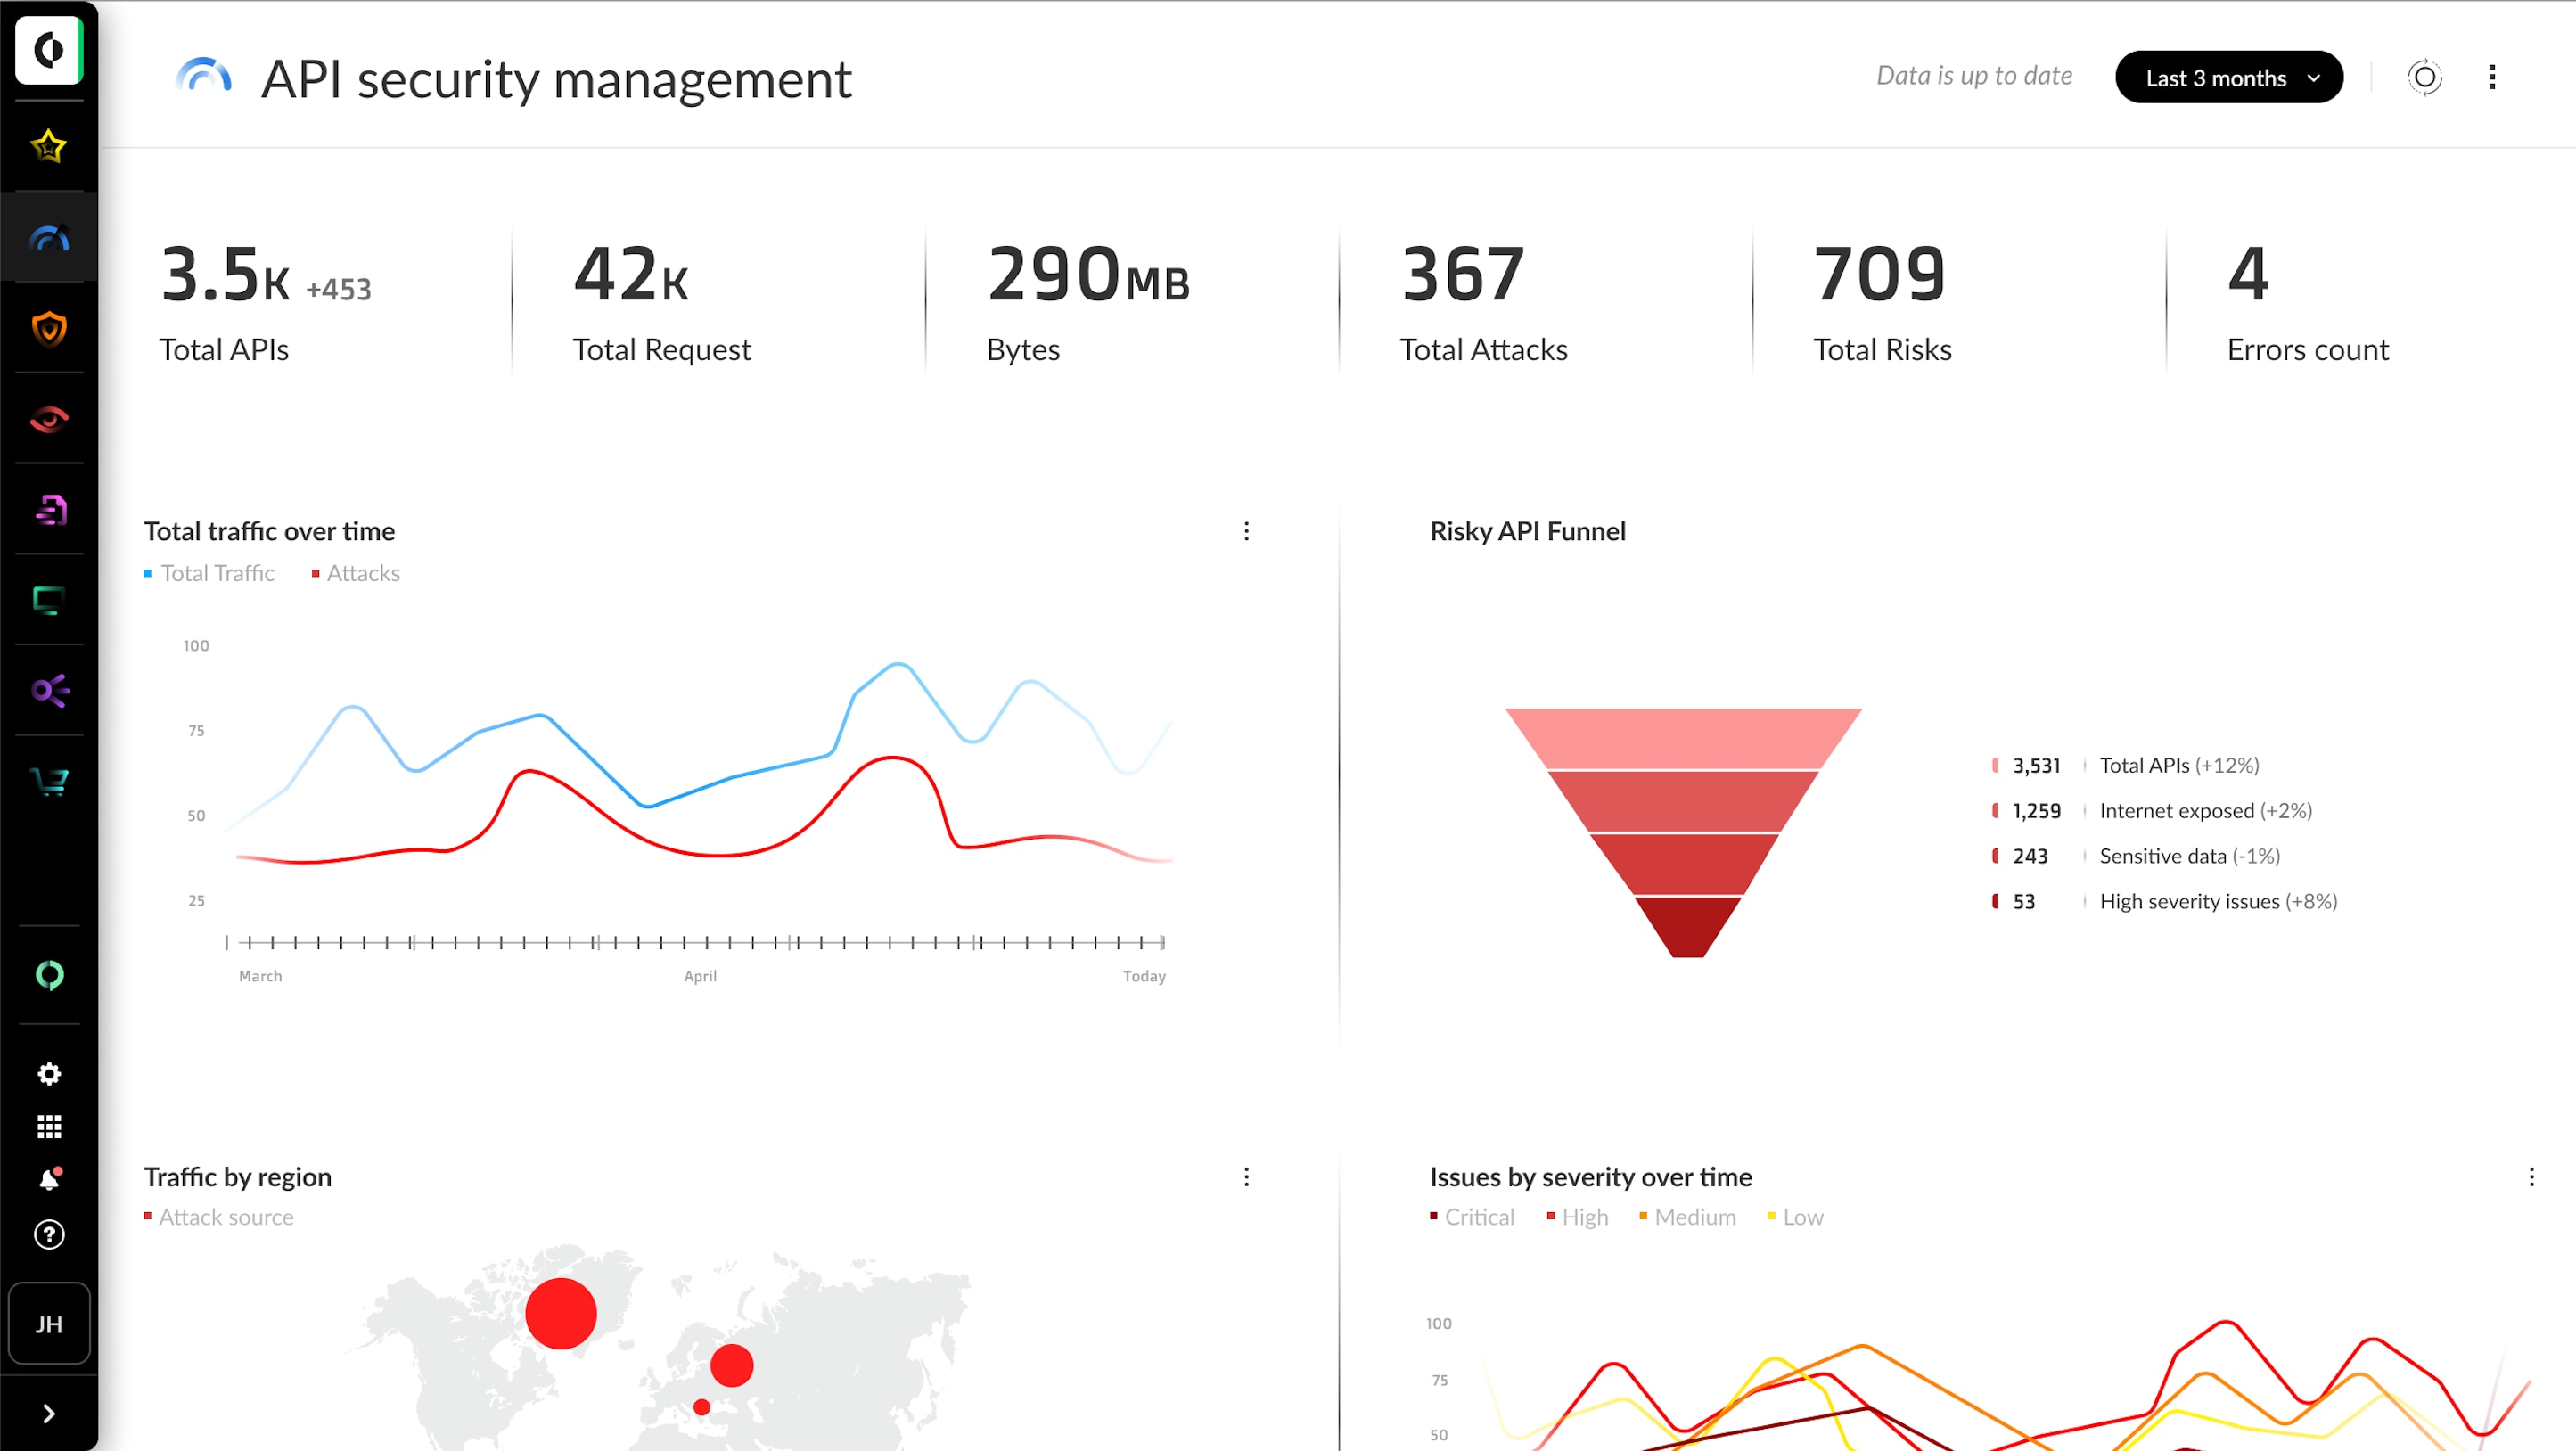This screenshot has width=2576, height=1451.
Task: Click the settings gear icon in sidebar
Action: tap(48, 1074)
